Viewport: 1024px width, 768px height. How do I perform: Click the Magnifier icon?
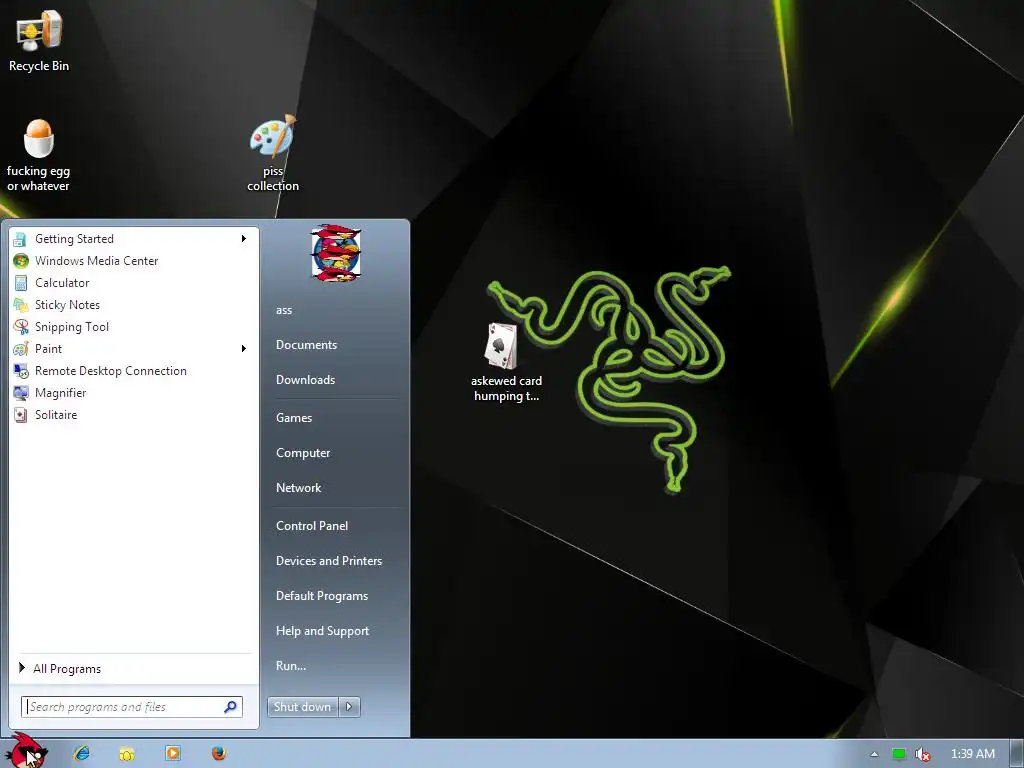pyautogui.click(x=21, y=392)
